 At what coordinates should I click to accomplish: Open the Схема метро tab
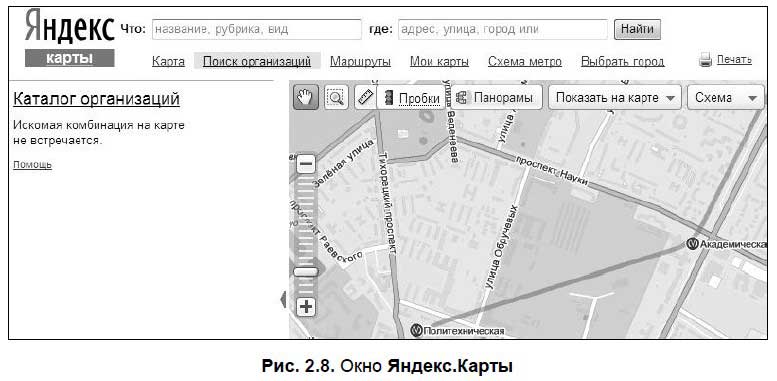tap(525, 61)
